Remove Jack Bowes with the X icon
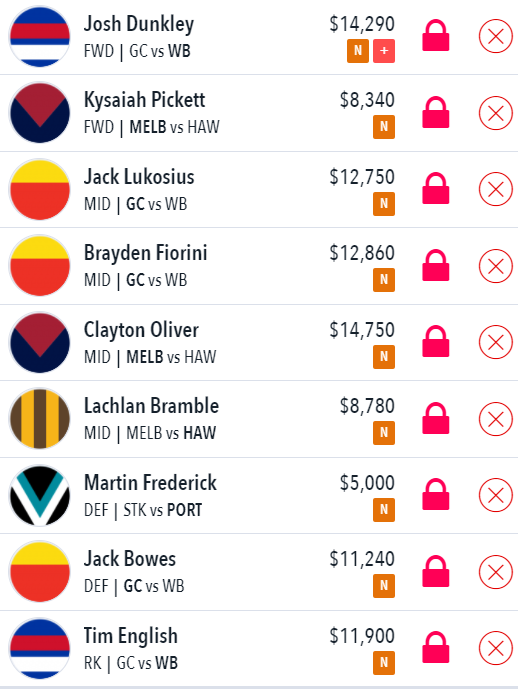This screenshot has height=689, width=518. [496, 572]
